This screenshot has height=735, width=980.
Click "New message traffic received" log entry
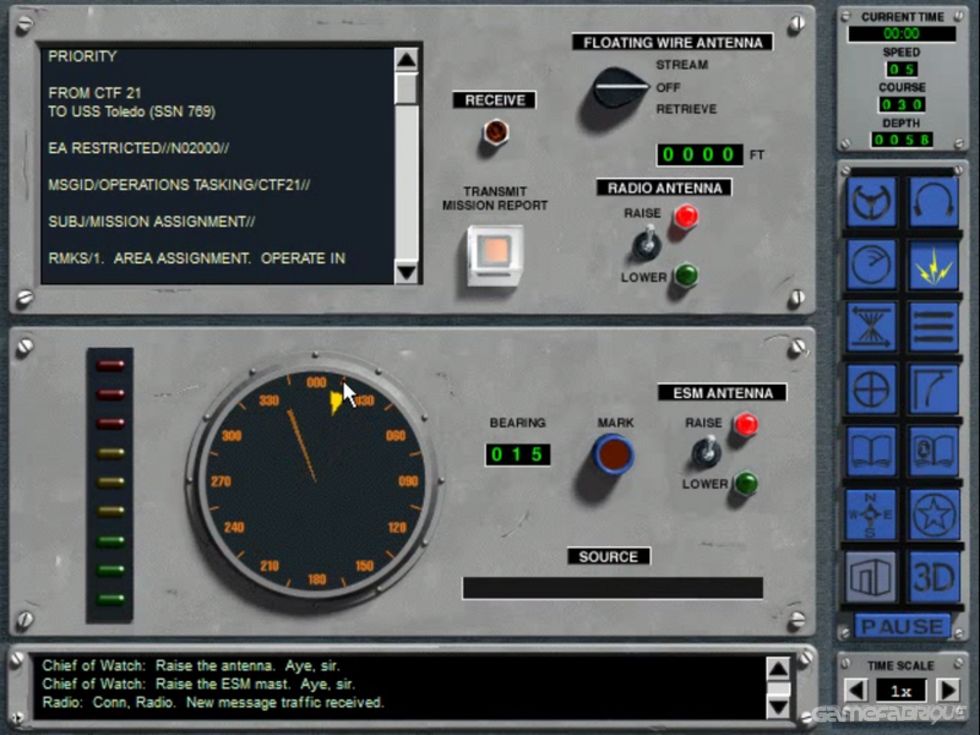pos(285,702)
